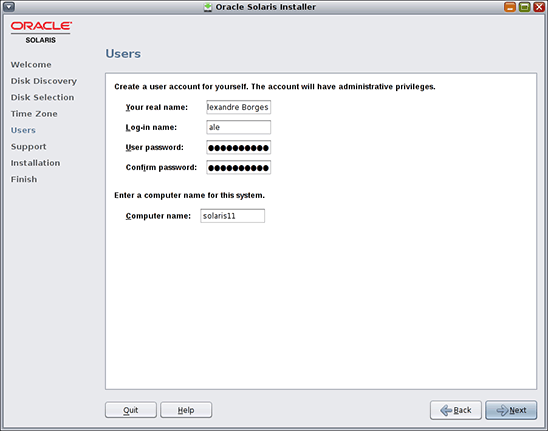This screenshot has height=431, width=548.
Task: Click the installer icon beside the window title
Action: [208, 7]
